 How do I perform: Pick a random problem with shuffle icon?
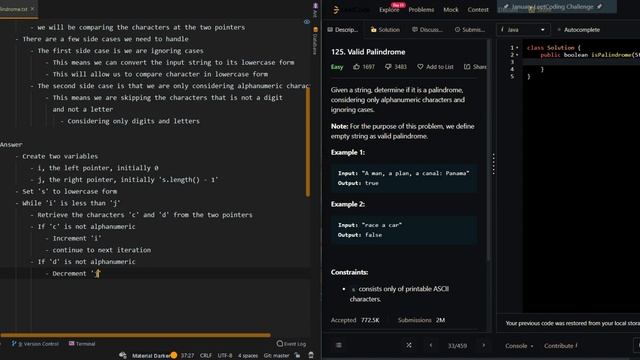[409, 345]
